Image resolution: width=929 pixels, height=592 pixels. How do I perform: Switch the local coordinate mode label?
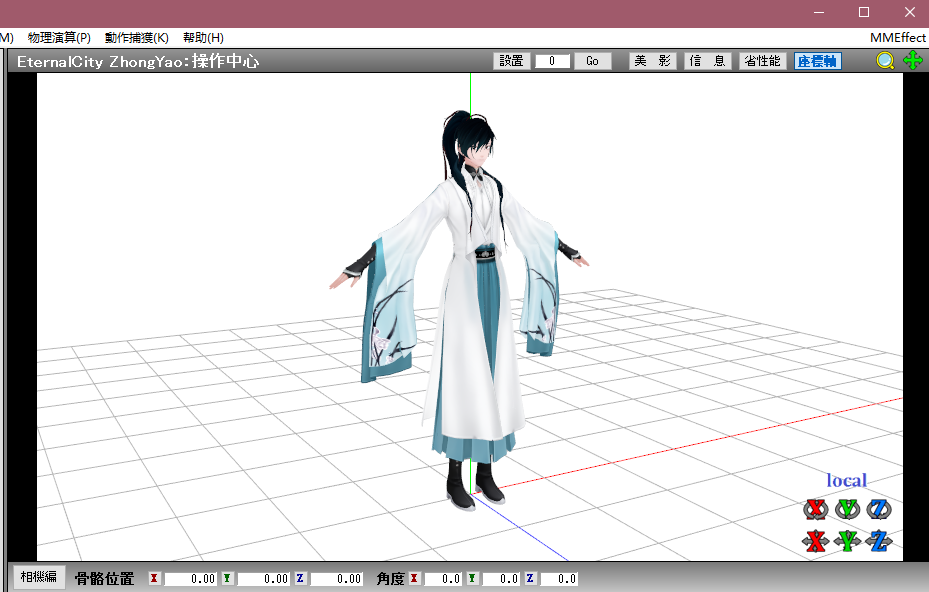pyautogui.click(x=846, y=481)
